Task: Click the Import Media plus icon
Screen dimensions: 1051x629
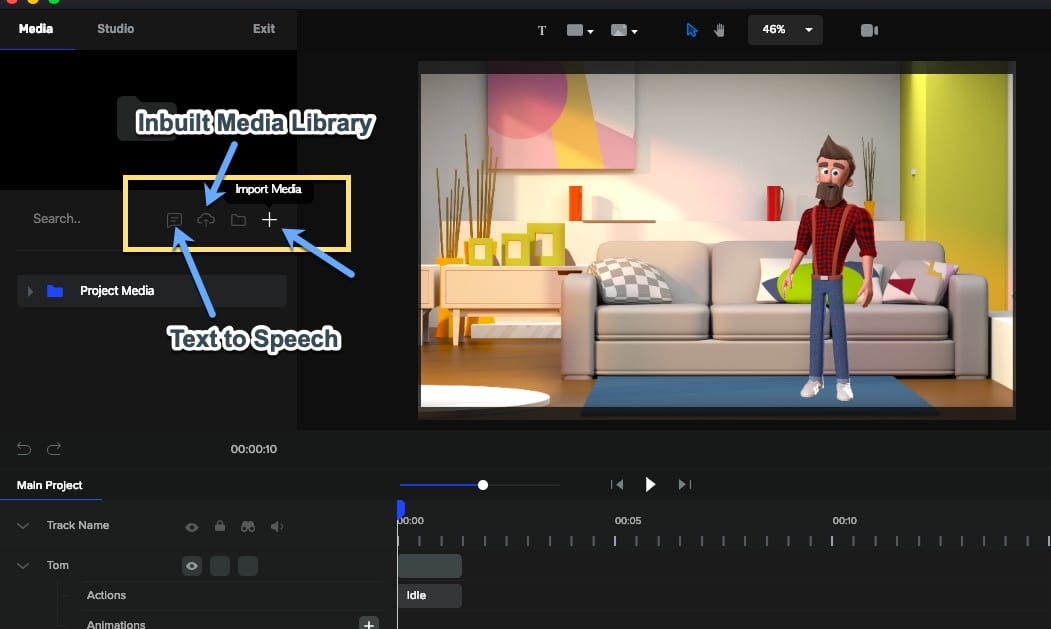Action: [269, 219]
